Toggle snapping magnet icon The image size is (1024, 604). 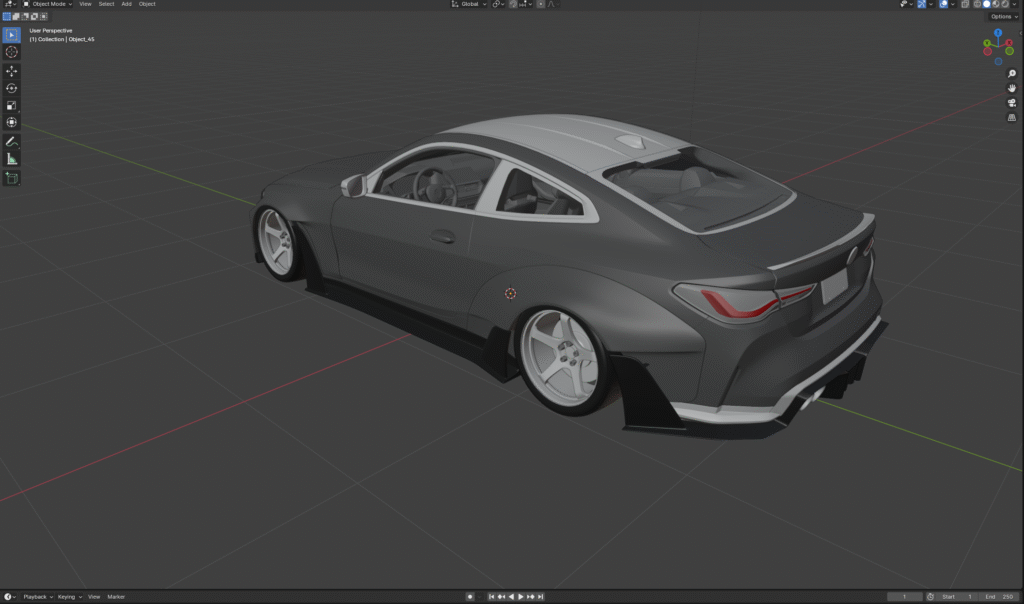(x=513, y=4)
